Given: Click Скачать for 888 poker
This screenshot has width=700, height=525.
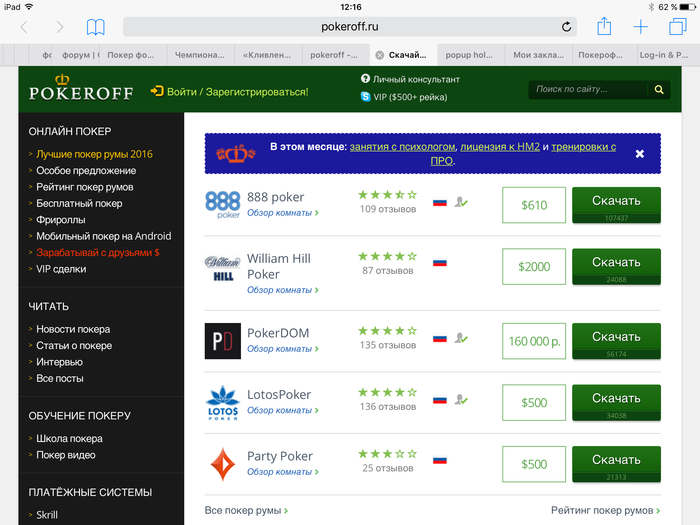Looking at the screenshot, I should pyautogui.click(x=617, y=205).
